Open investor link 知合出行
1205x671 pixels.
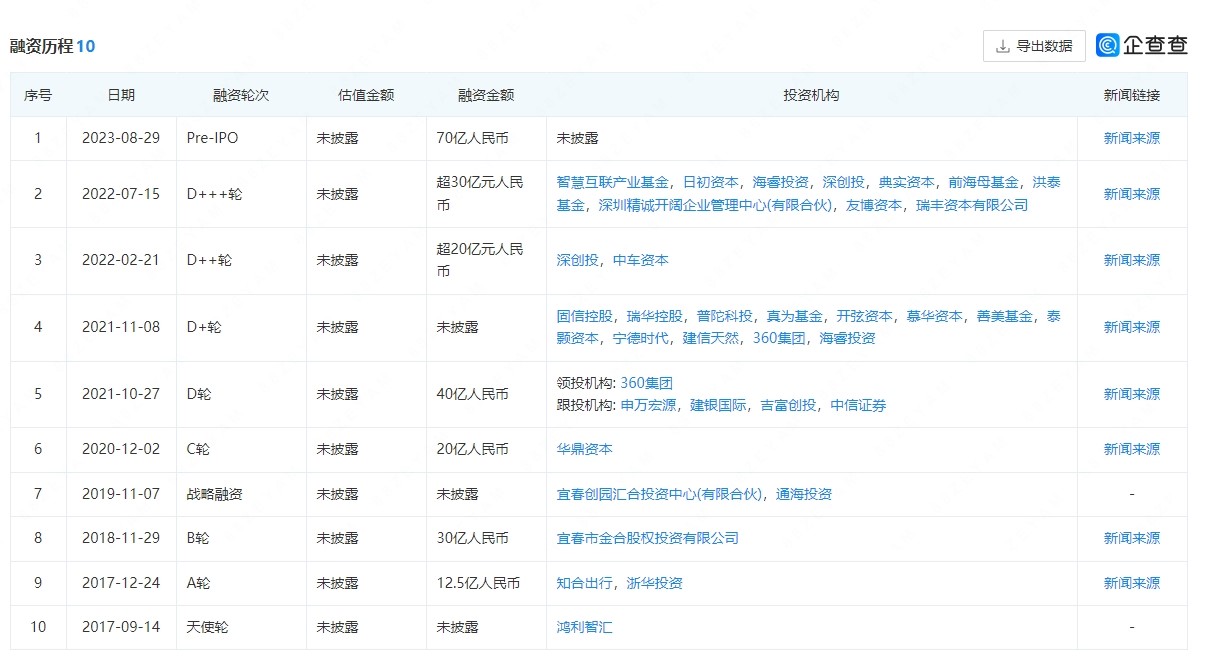(585, 583)
